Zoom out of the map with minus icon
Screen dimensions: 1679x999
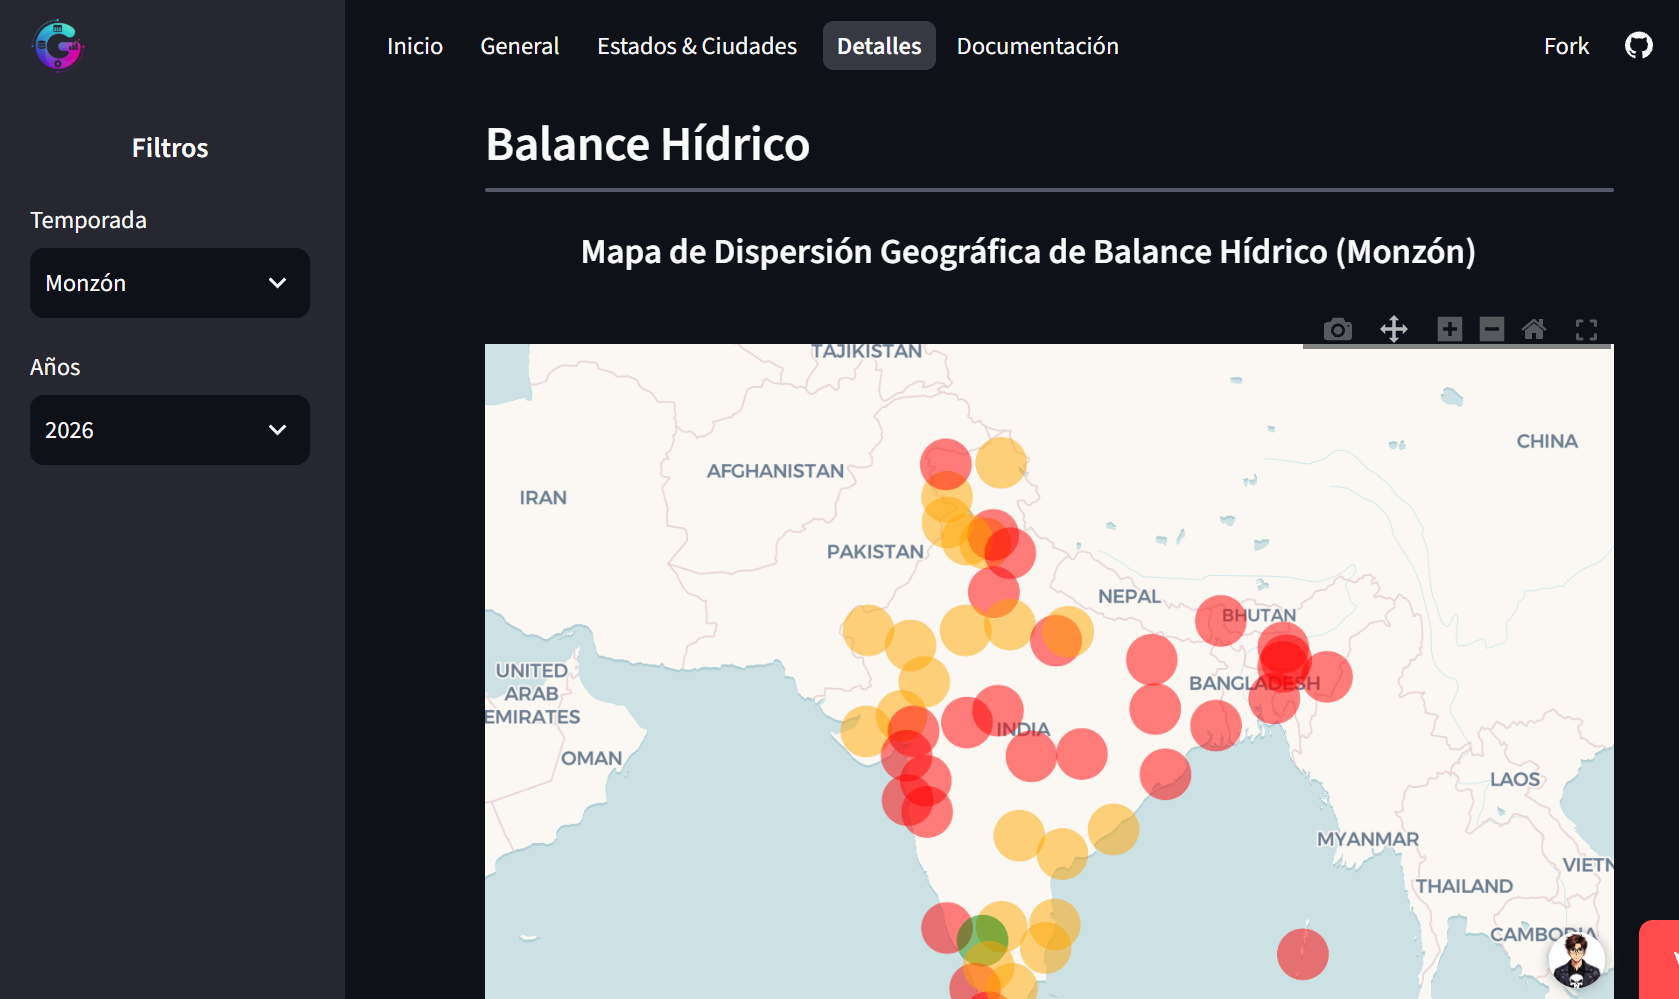1492,329
